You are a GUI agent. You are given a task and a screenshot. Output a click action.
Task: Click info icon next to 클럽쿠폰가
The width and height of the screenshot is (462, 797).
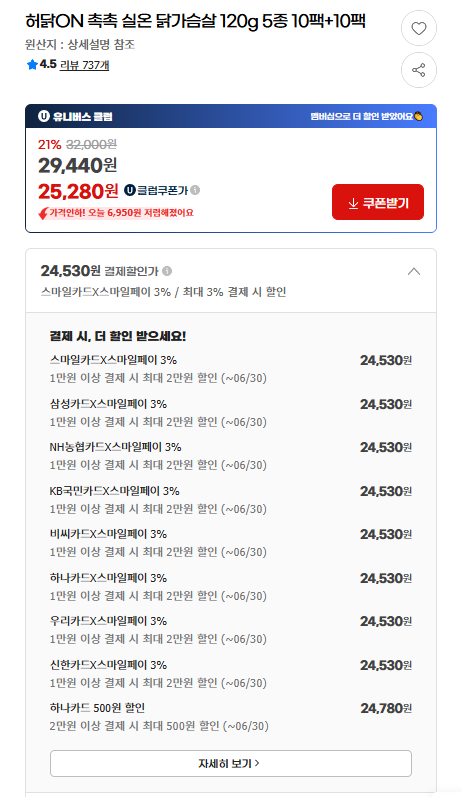pyautogui.click(x=195, y=190)
